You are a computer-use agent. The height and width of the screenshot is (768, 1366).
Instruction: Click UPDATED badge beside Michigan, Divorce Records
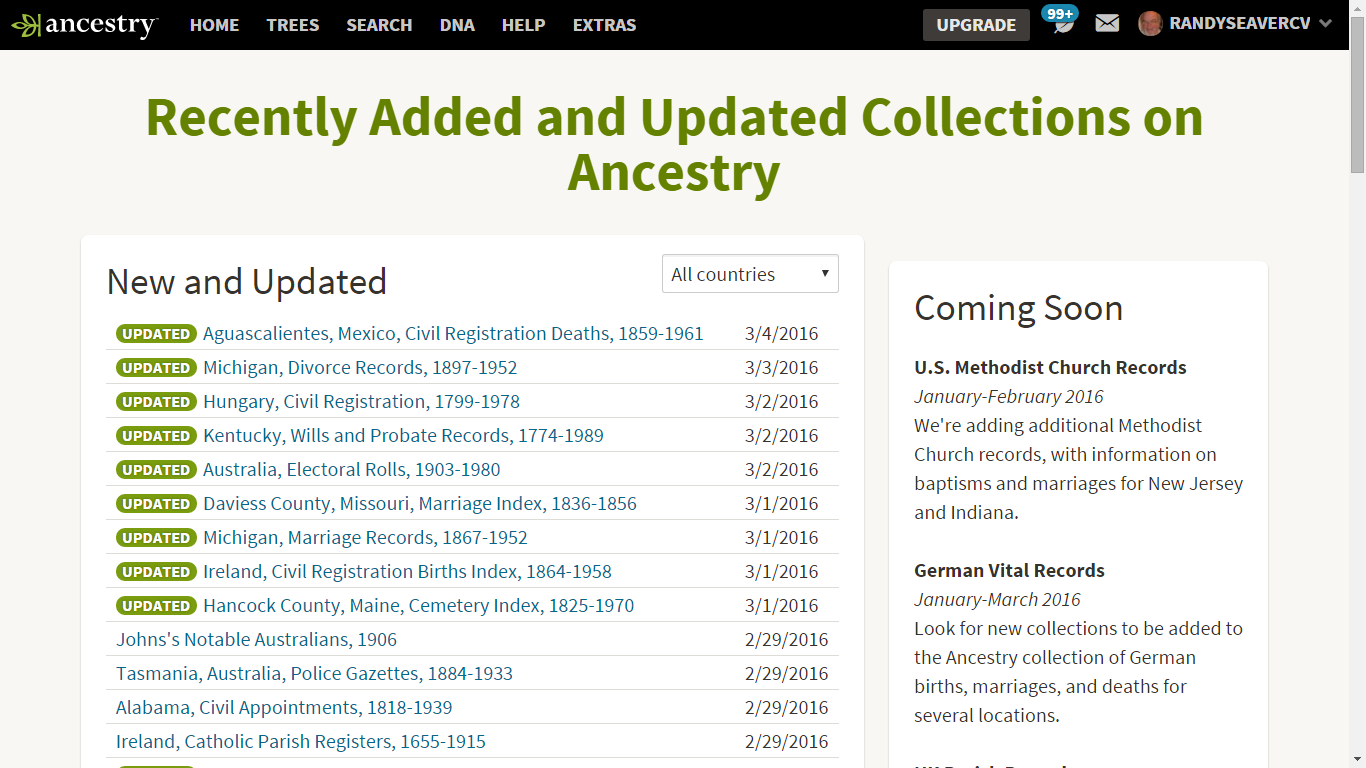click(x=155, y=368)
